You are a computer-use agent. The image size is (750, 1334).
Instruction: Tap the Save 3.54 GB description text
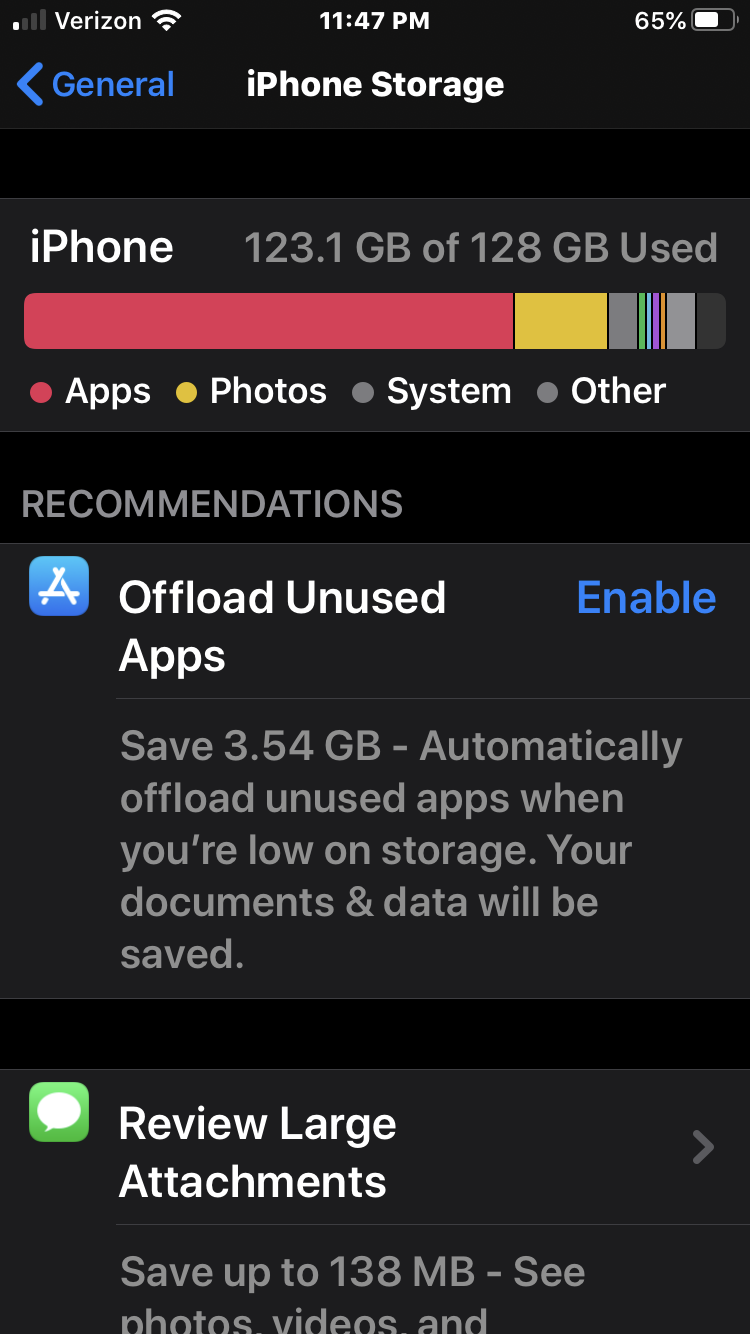pos(401,850)
